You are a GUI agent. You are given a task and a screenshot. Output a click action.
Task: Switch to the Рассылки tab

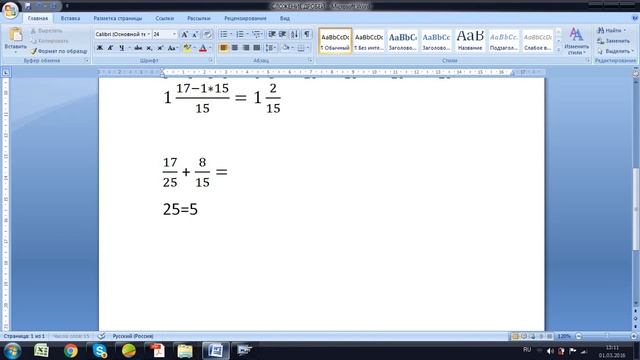coord(199,18)
